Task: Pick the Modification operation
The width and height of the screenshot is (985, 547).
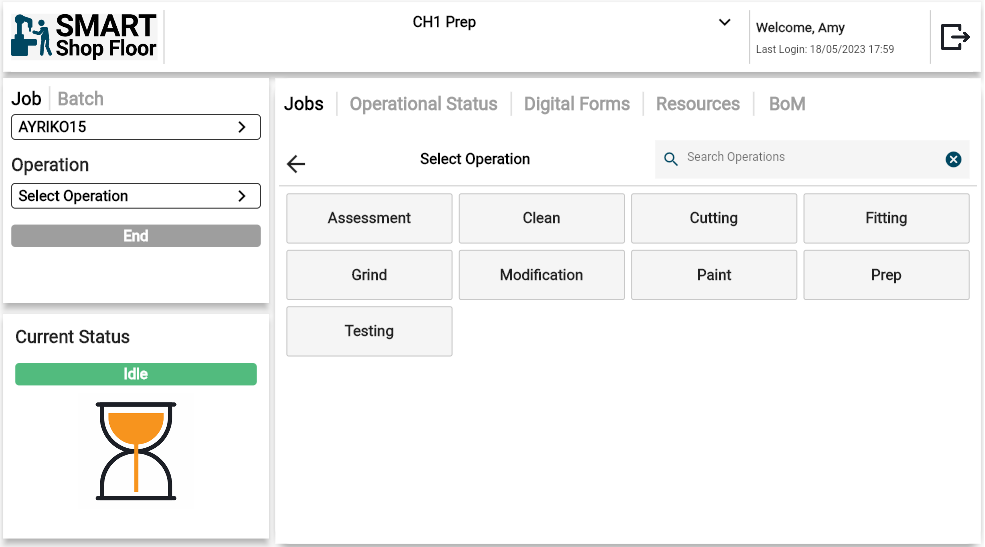Action: tap(541, 275)
